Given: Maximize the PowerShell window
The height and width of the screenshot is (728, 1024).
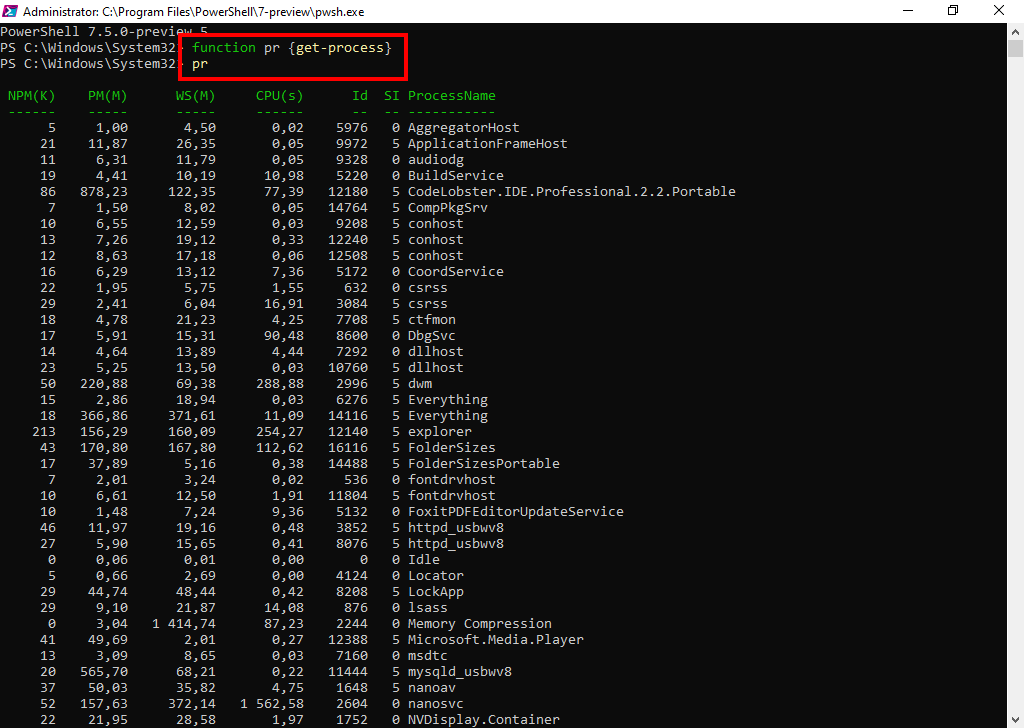Looking at the screenshot, I should pyautogui.click(x=953, y=11).
